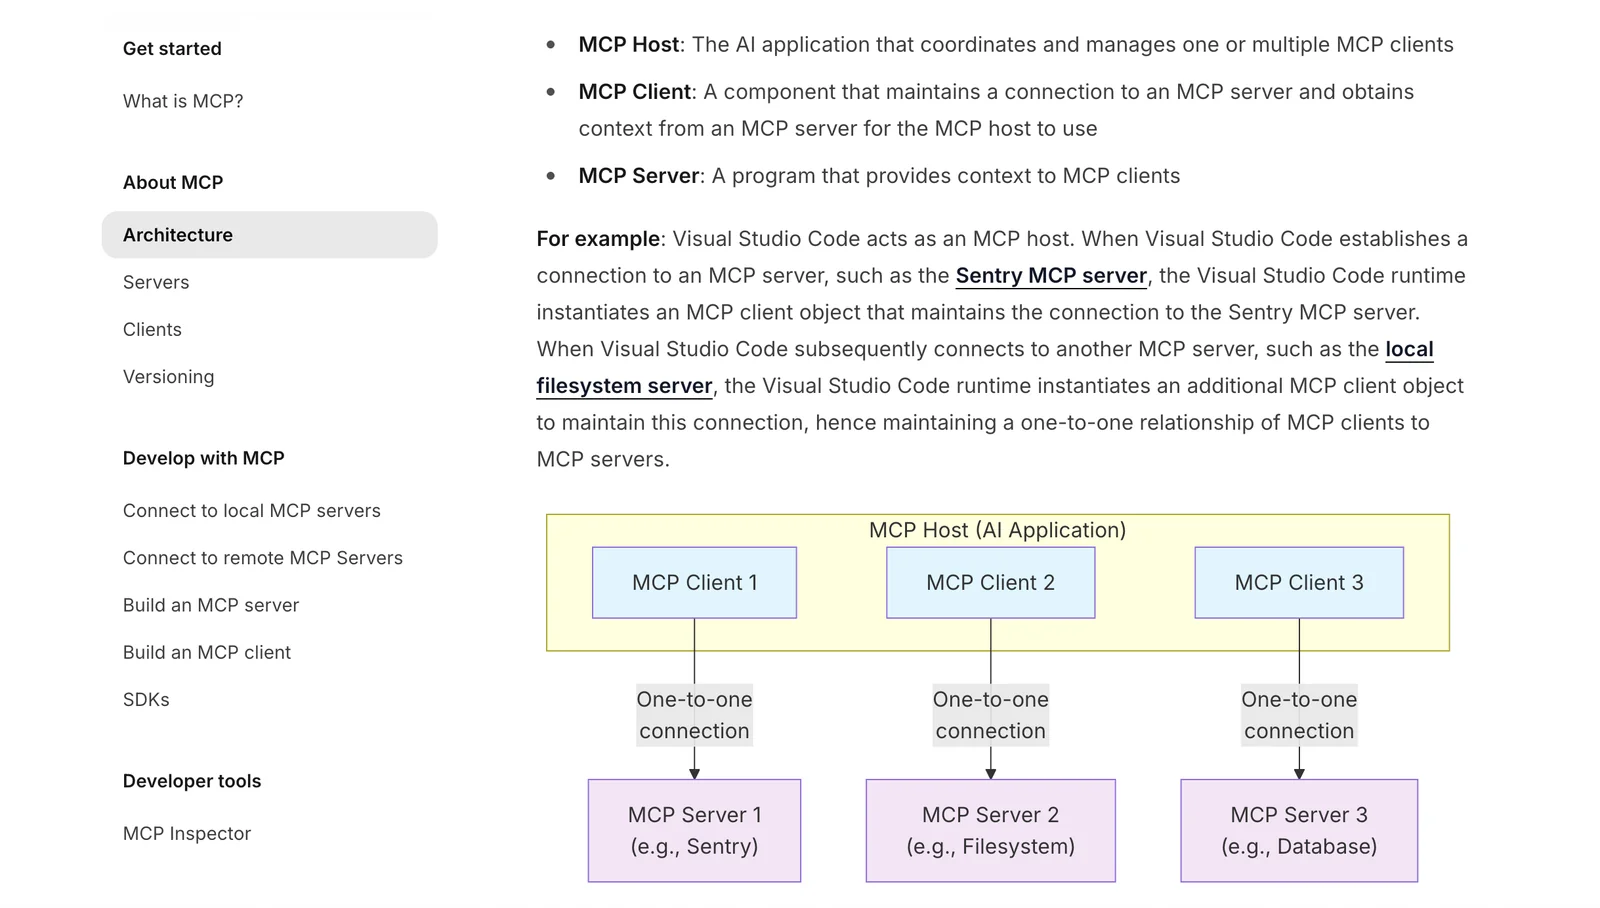Go to "Build an MCP client" tutorial
Viewport: 1600px width, 908px height.
coord(206,652)
